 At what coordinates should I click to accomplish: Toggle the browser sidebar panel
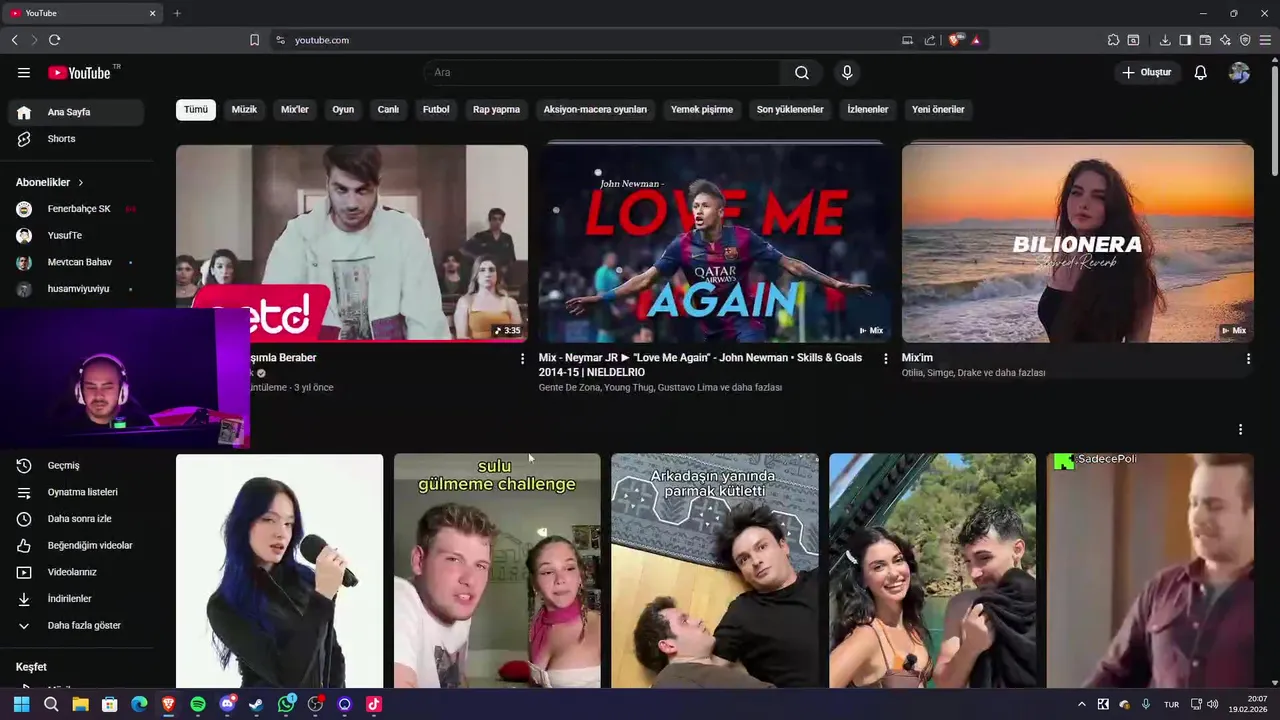coord(1185,40)
